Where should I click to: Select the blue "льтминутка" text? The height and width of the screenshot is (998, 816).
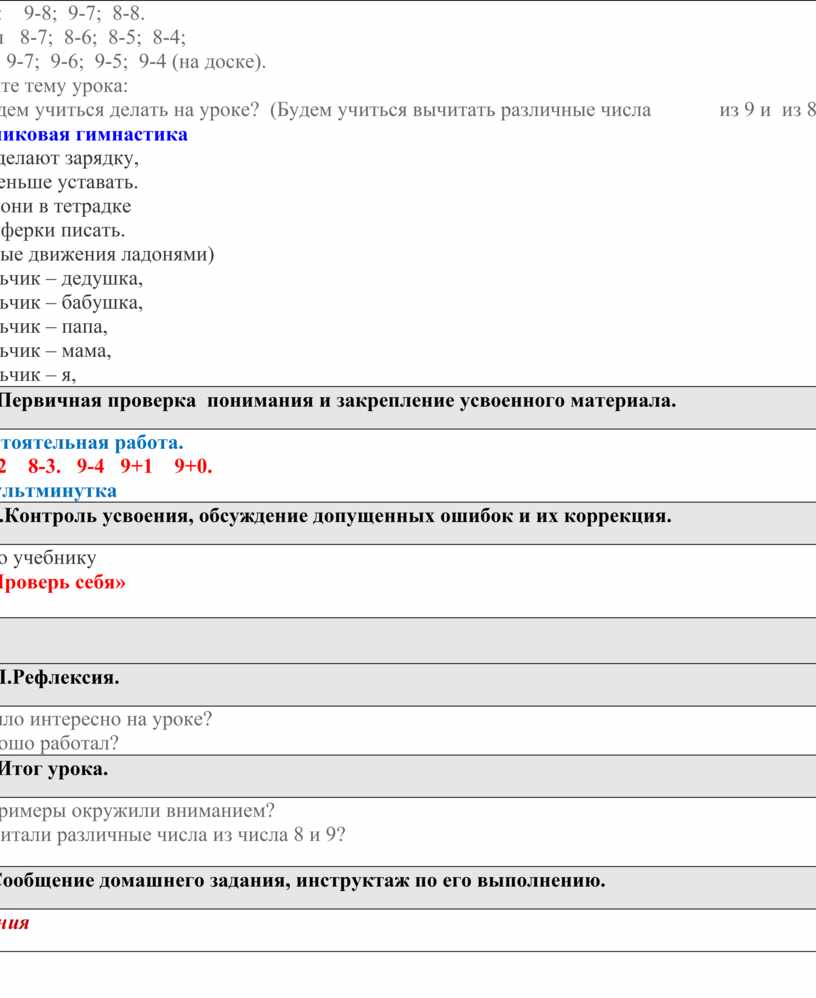pyautogui.click(x=58, y=490)
